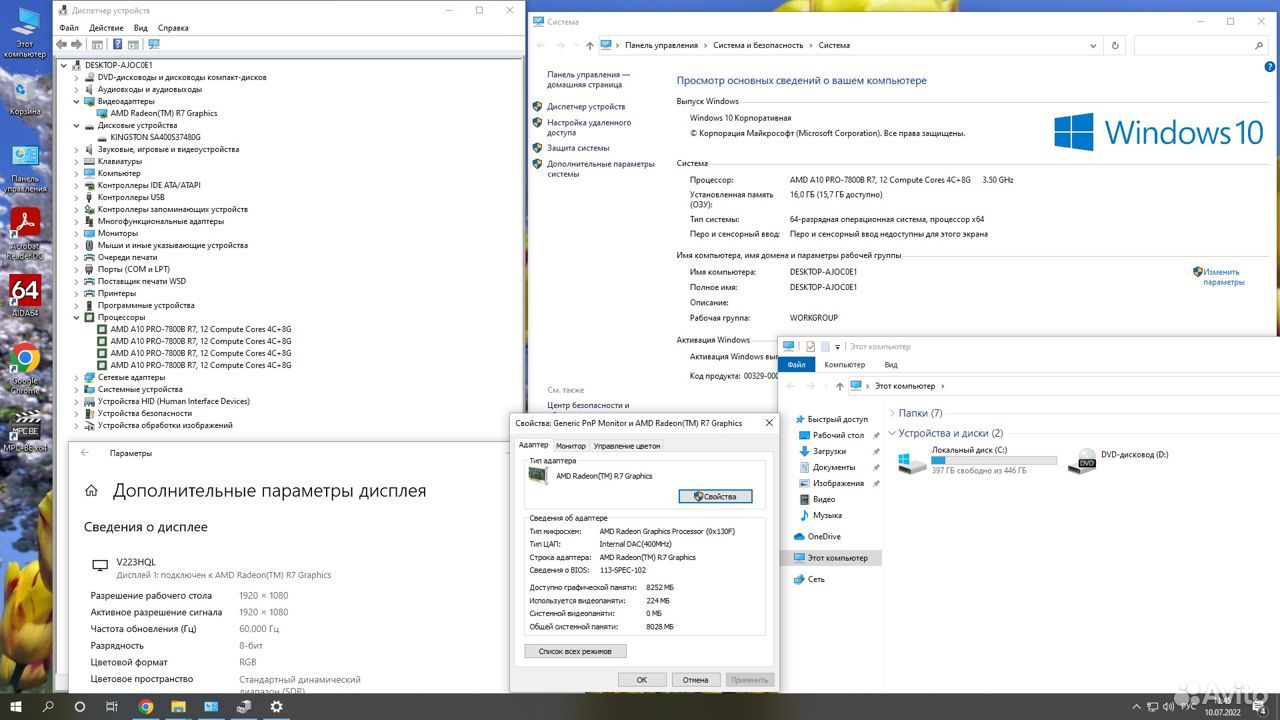Click Система и безопасность breadcrumb segment
1280x720 pixels.
pos(758,45)
